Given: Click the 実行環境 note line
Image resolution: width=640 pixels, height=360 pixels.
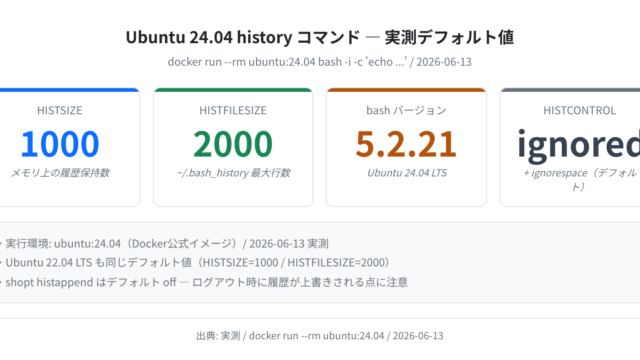Looking at the screenshot, I should [x=167, y=244].
